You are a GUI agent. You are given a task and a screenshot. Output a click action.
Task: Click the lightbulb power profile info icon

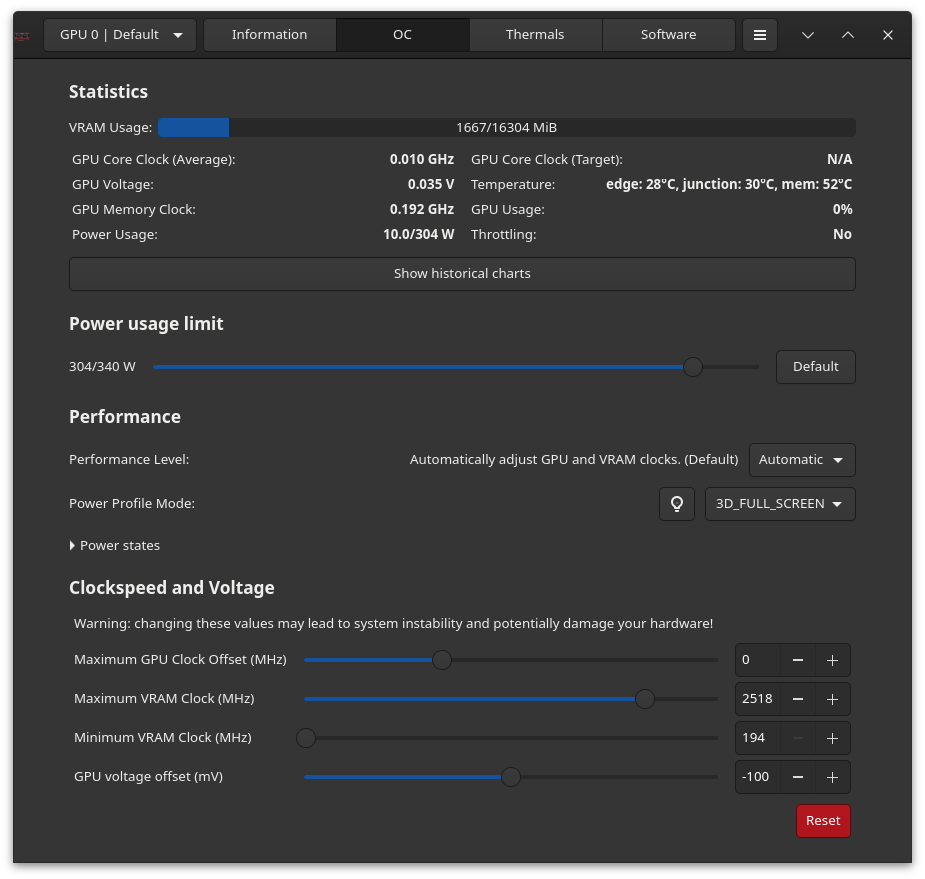coord(677,504)
